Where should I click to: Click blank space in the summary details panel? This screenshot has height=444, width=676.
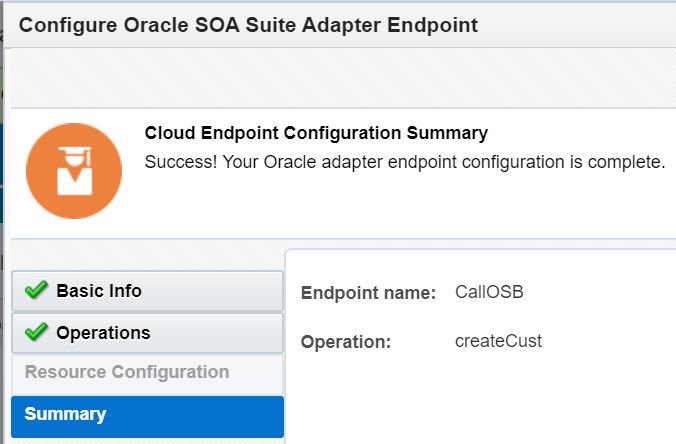pyautogui.click(x=500, y=400)
